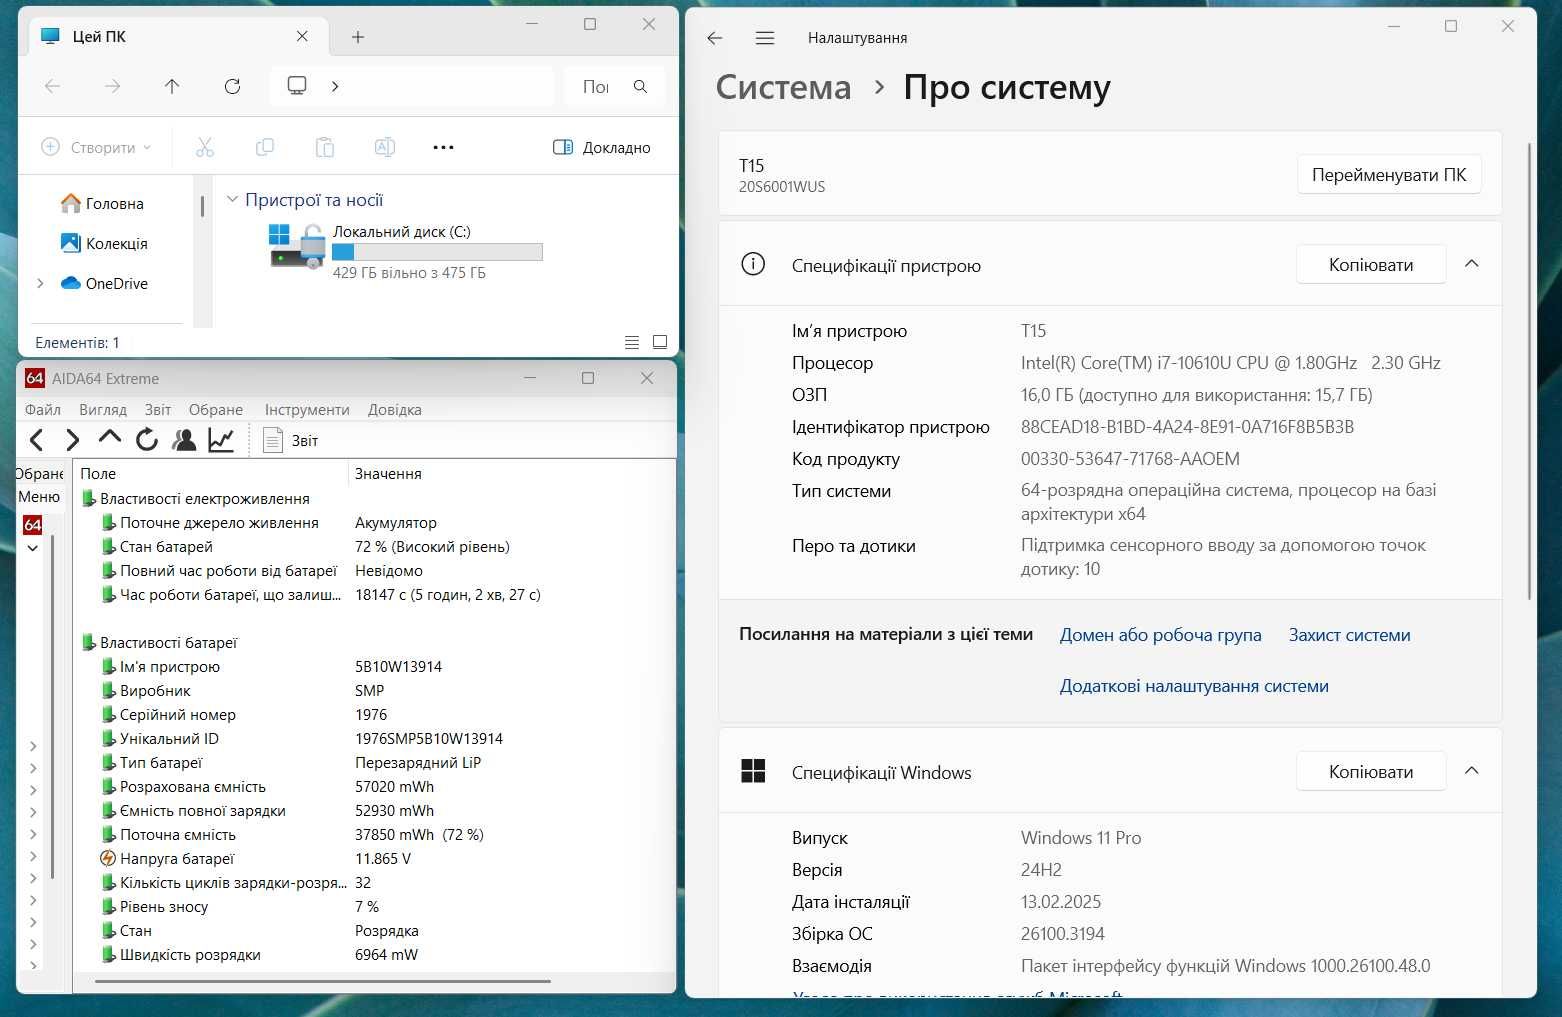
Task: Collapse the AIDA64 sidebar tree chevron under 64
Action: tap(32, 548)
